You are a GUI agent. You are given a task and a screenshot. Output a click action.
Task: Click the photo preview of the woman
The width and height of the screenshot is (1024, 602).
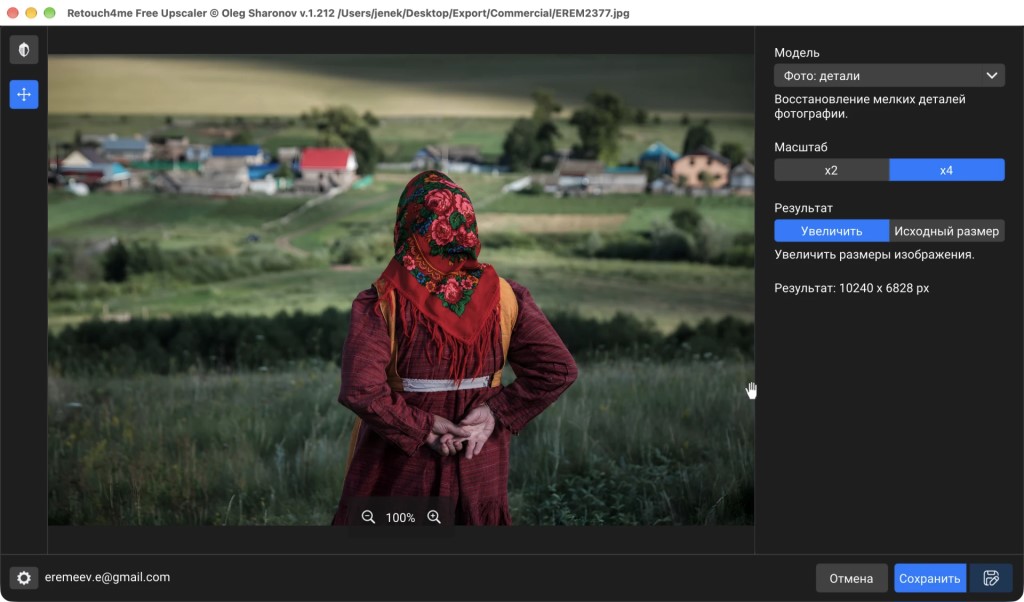[401, 290]
